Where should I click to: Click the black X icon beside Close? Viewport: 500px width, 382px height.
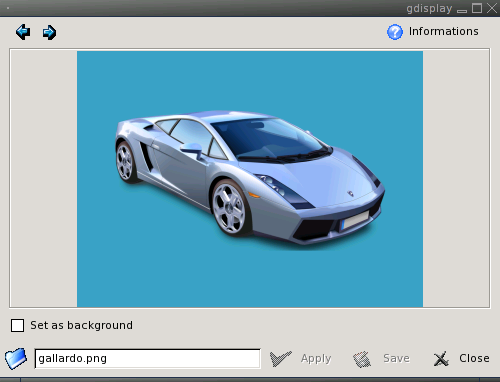pos(441,359)
